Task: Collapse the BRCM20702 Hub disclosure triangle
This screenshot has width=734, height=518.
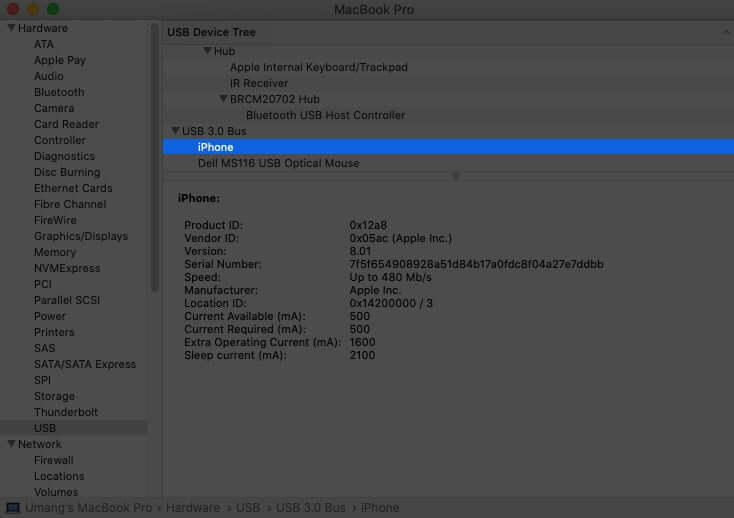Action: pyautogui.click(x=223, y=99)
